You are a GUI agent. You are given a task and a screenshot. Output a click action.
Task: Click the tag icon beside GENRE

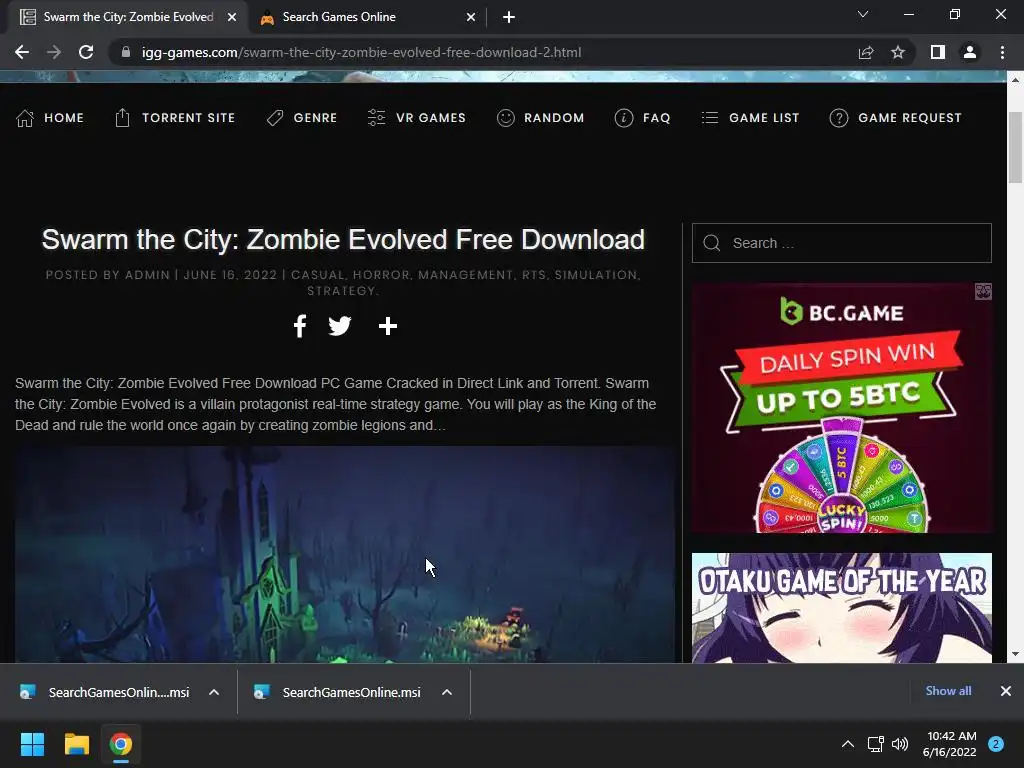pos(275,118)
